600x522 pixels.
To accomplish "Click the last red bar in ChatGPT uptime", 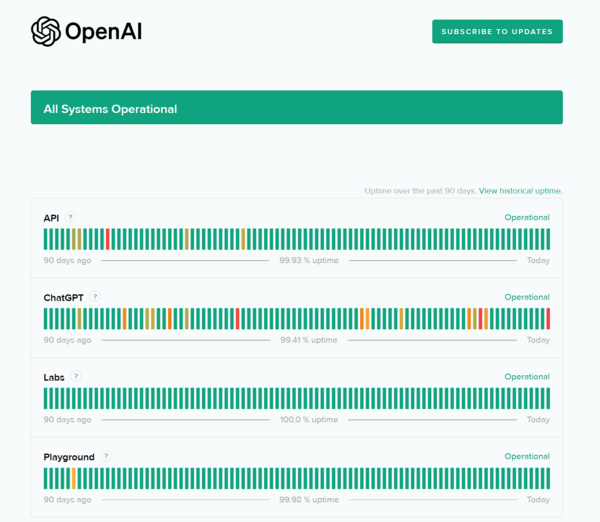I will 548,319.
